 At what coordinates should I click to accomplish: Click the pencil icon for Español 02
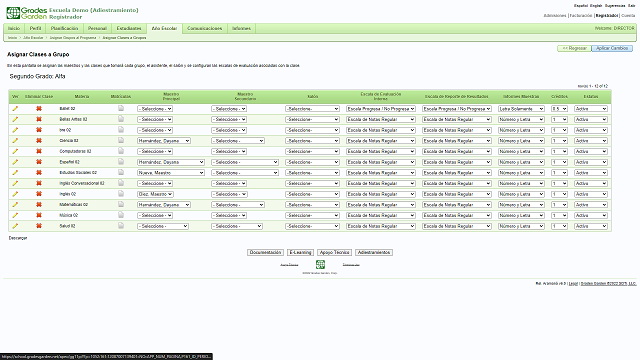point(15,162)
